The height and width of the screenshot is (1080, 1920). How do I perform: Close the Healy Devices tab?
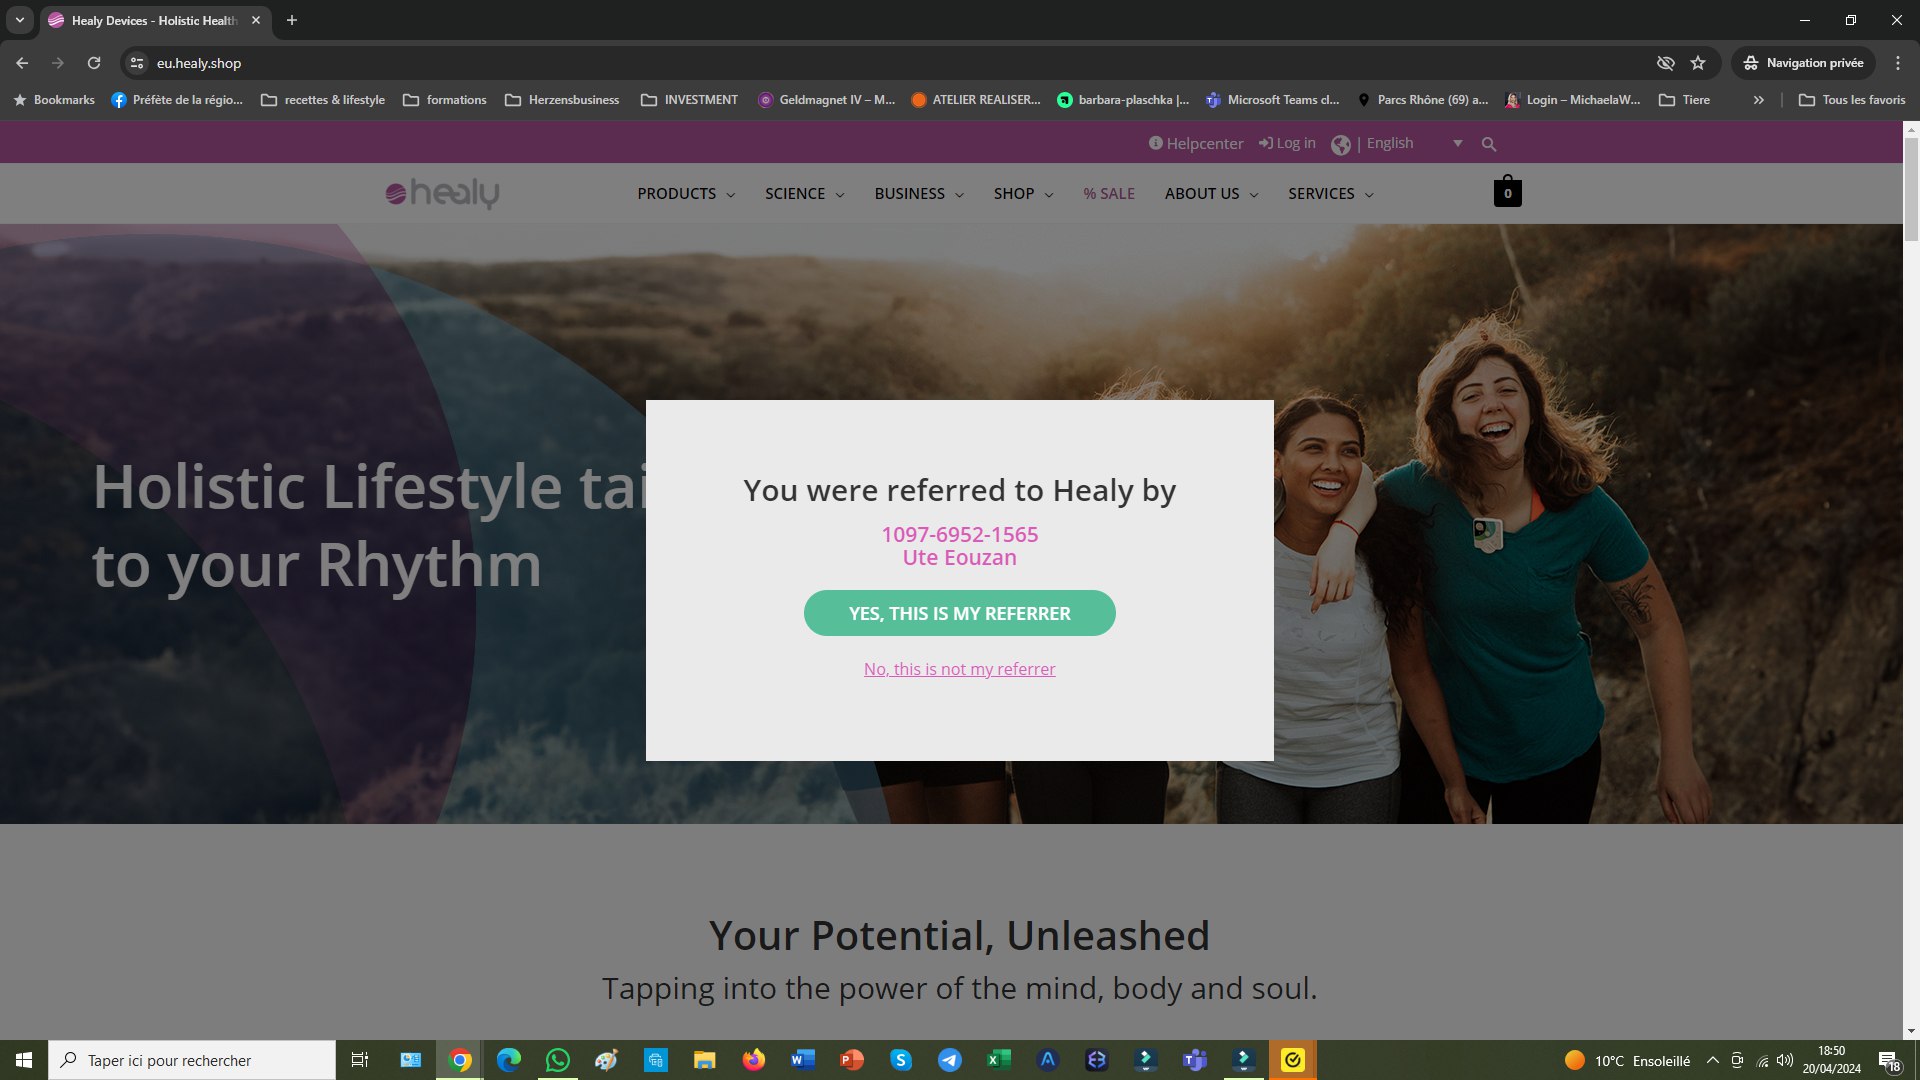pos(256,20)
